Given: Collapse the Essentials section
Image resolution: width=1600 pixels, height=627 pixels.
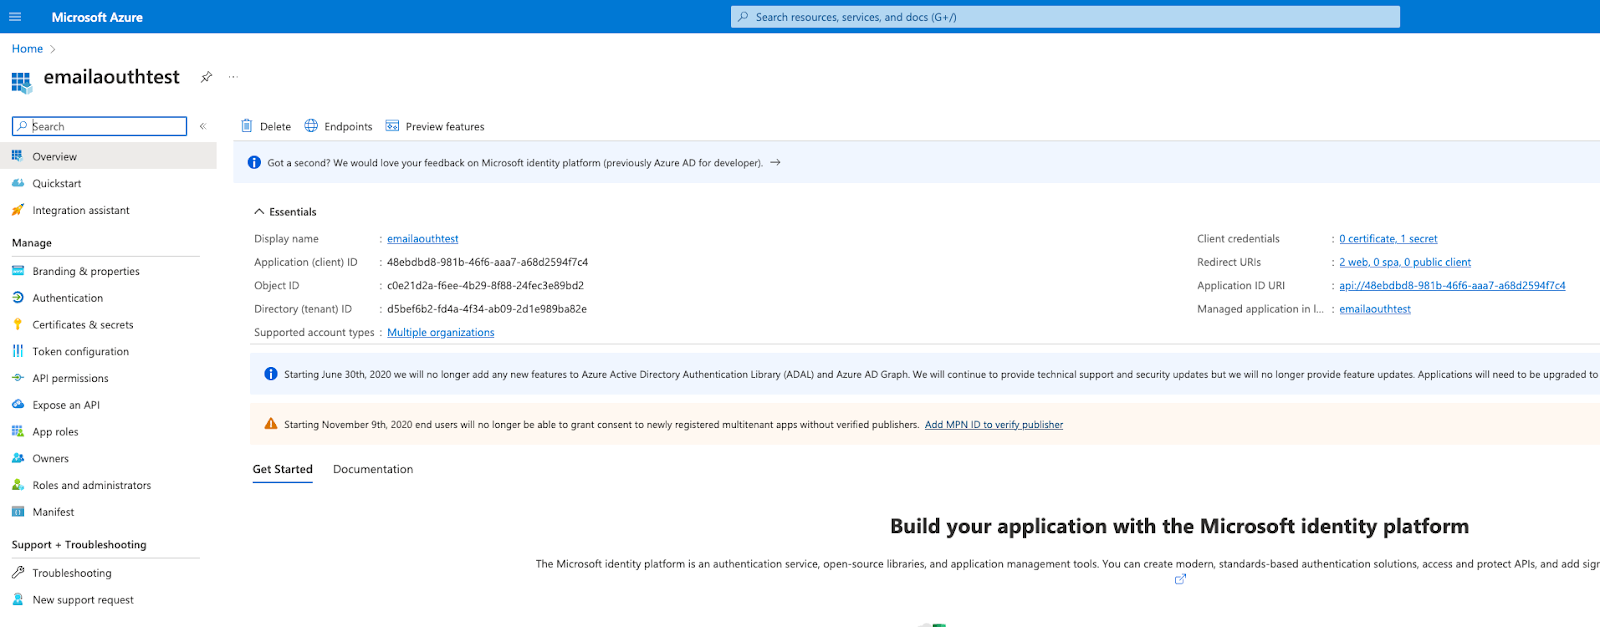Looking at the screenshot, I should 259,212.
